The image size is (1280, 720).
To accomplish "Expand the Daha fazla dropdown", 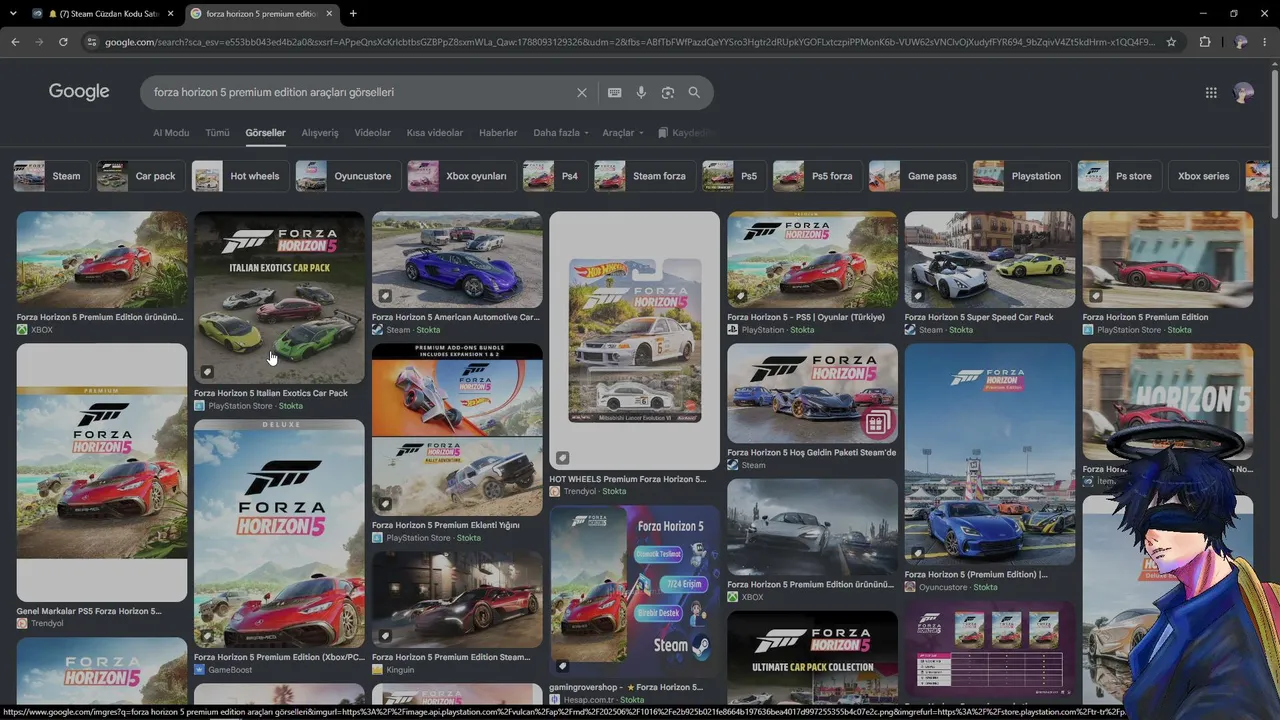I will click(561, 132).
